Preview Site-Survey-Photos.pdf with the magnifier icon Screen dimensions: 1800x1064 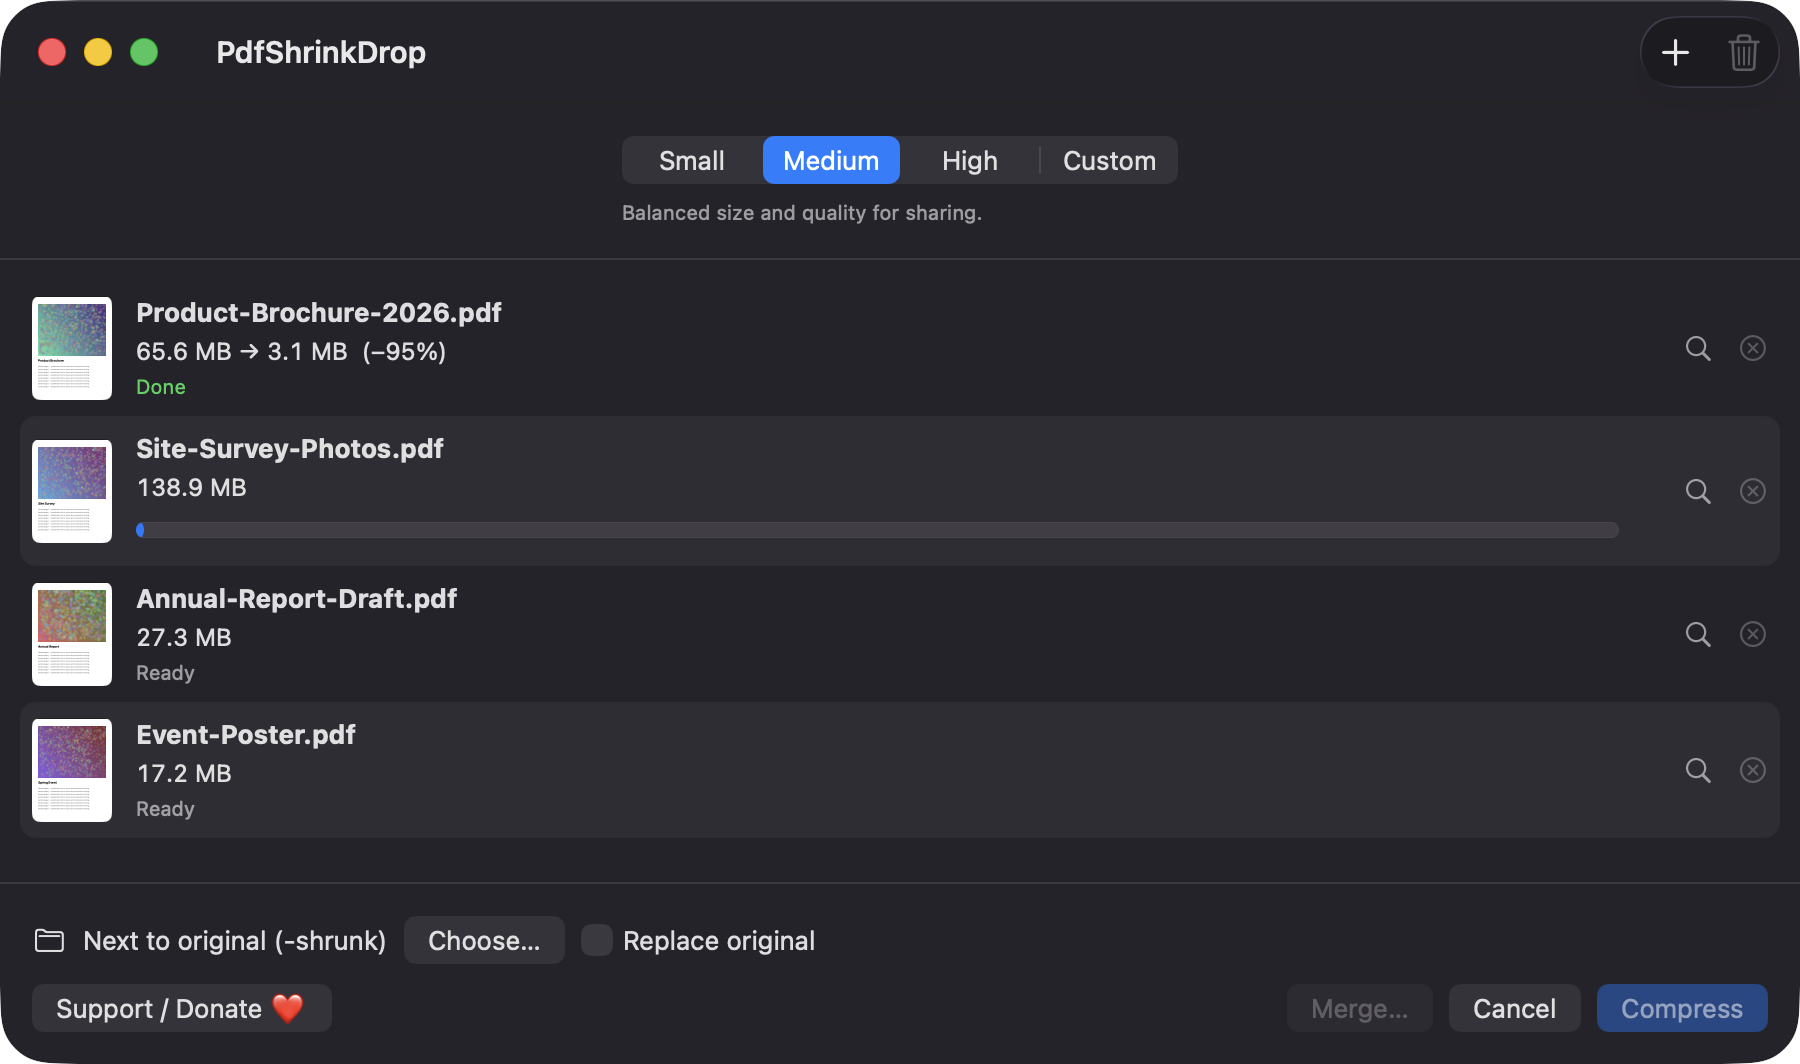point(1698,491)
